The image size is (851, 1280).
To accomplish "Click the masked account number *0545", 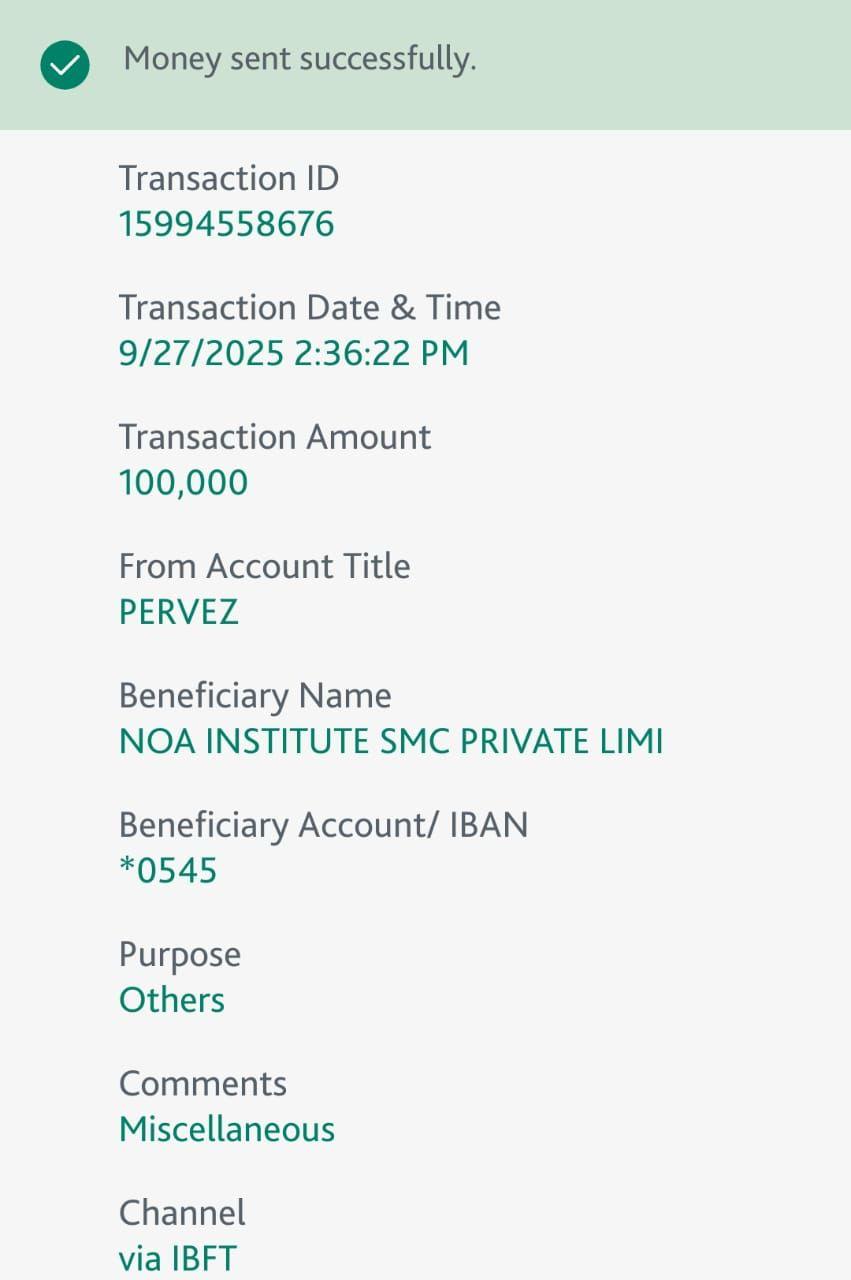I will [168, 871].
